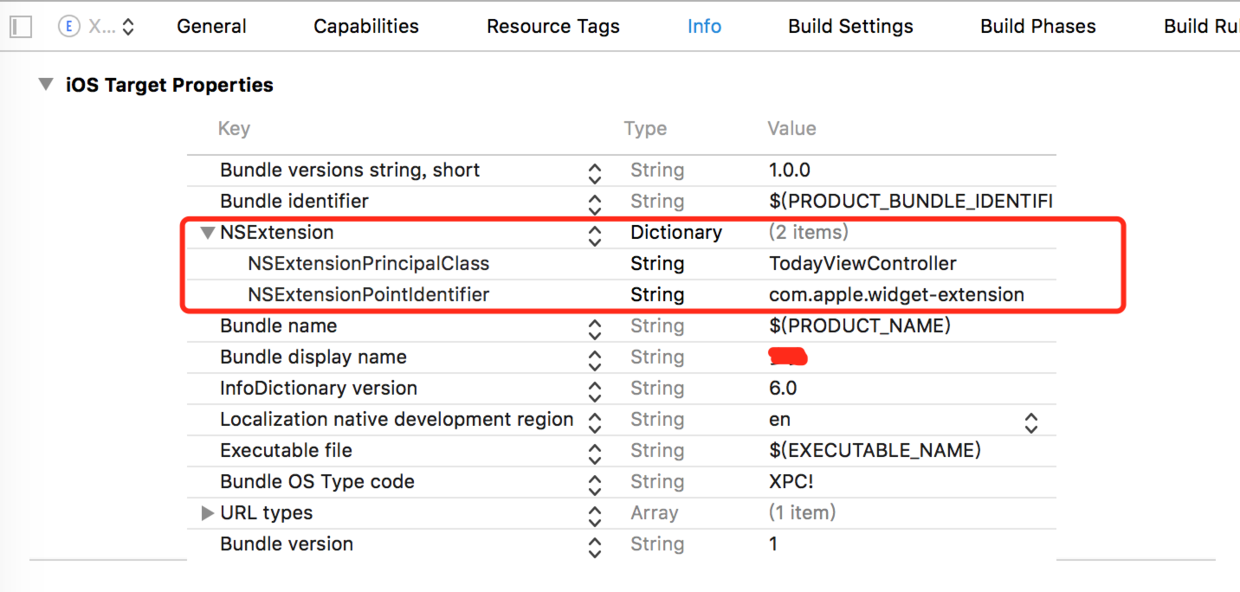Select the Resource Tags tab
This screenshot has height=592, width=1240.
(553, 27)
